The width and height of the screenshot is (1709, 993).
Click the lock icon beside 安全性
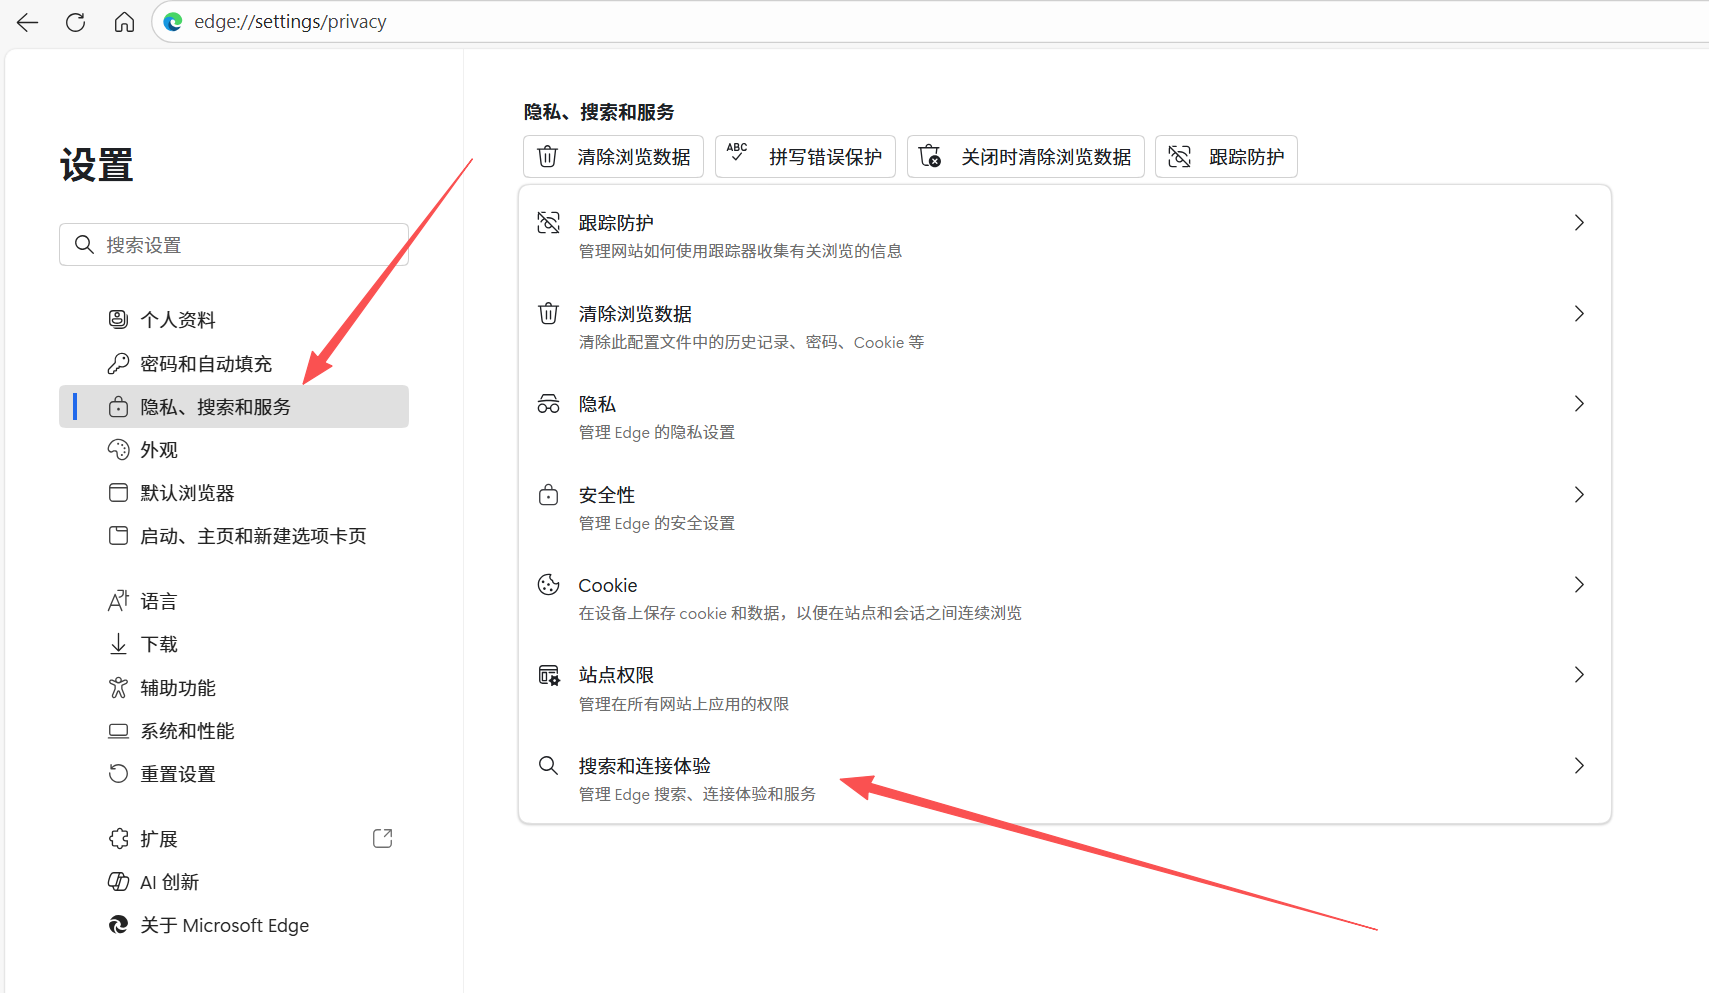[548, 495]
